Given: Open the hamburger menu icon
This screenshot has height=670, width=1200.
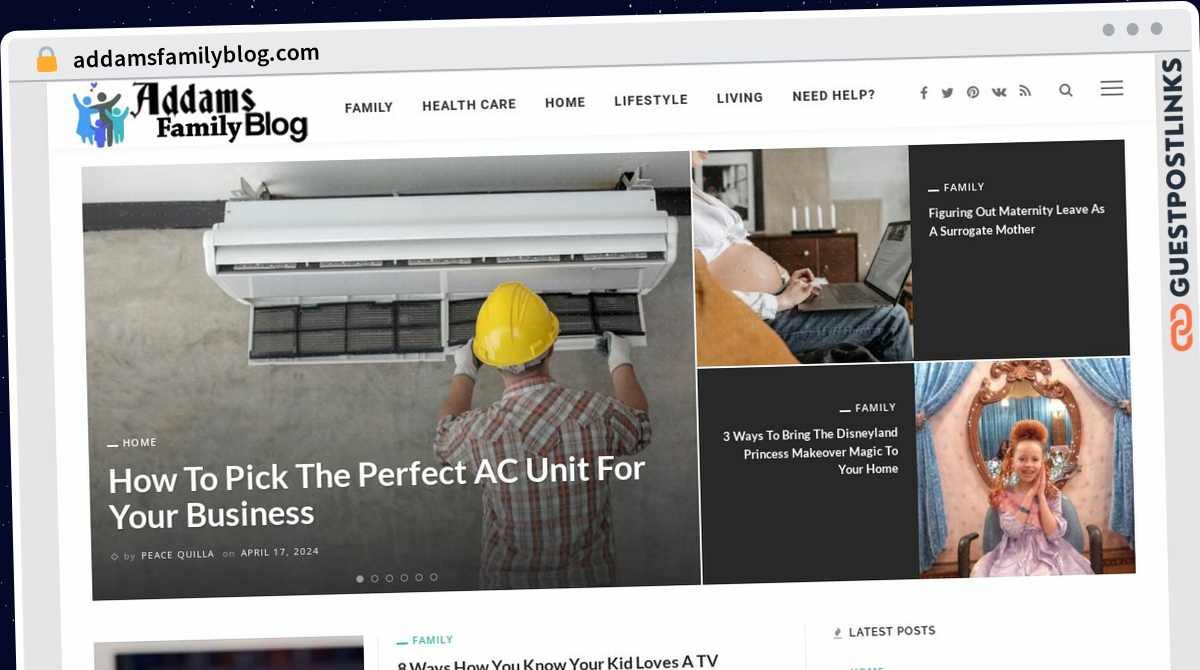Looking at the screenshot, I should tap(1112, 88).
